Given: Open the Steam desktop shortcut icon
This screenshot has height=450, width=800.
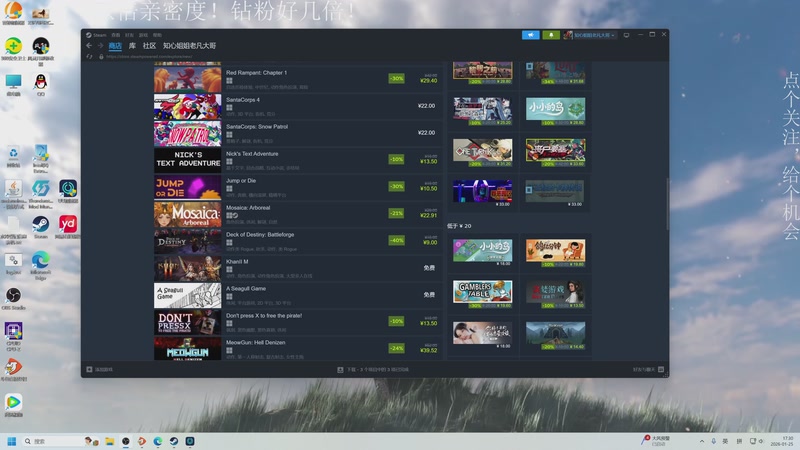Looking at the screenshot, I should coord(40,227).
